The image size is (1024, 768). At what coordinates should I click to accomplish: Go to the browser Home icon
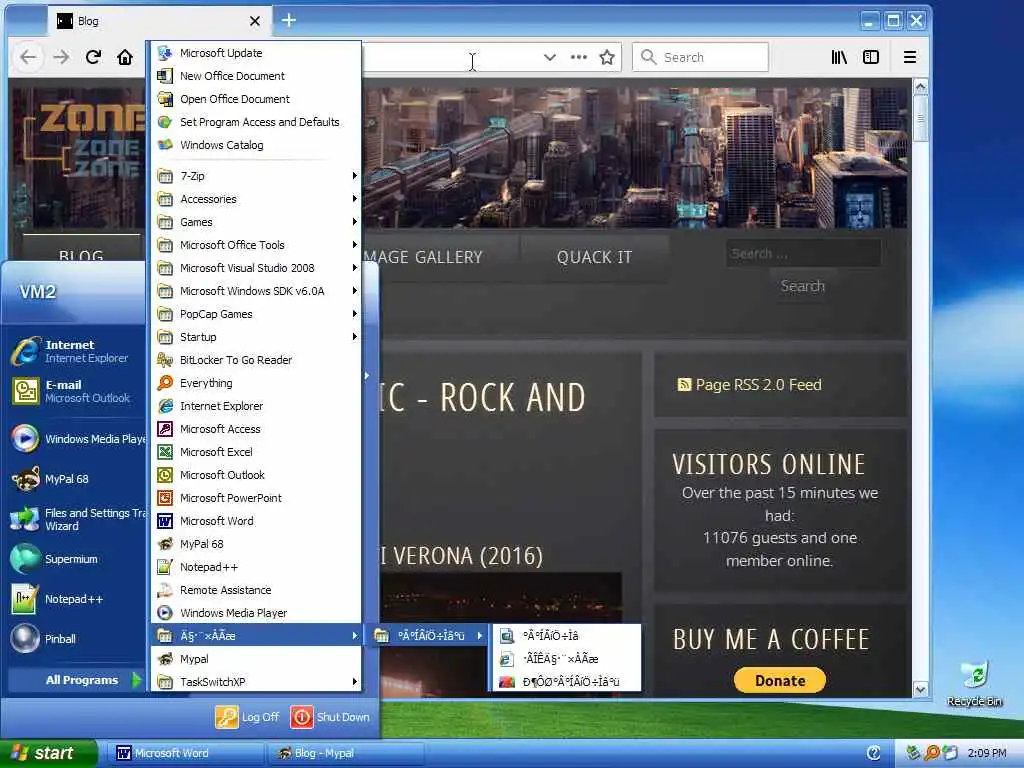pyautogui.click(x=125, y=57)
